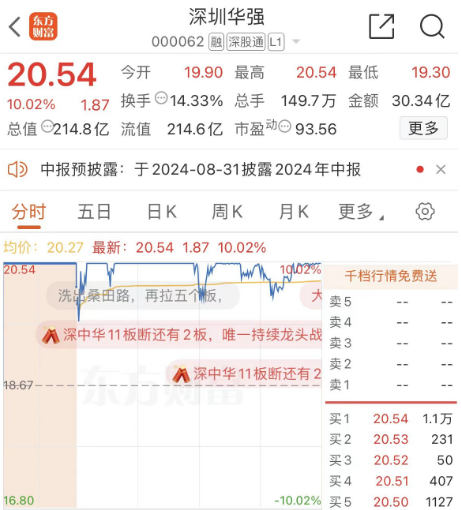This screenshot has height=510, width=461.
Task: Open the 东方财富 logo icon
Action: coord(43,26)
